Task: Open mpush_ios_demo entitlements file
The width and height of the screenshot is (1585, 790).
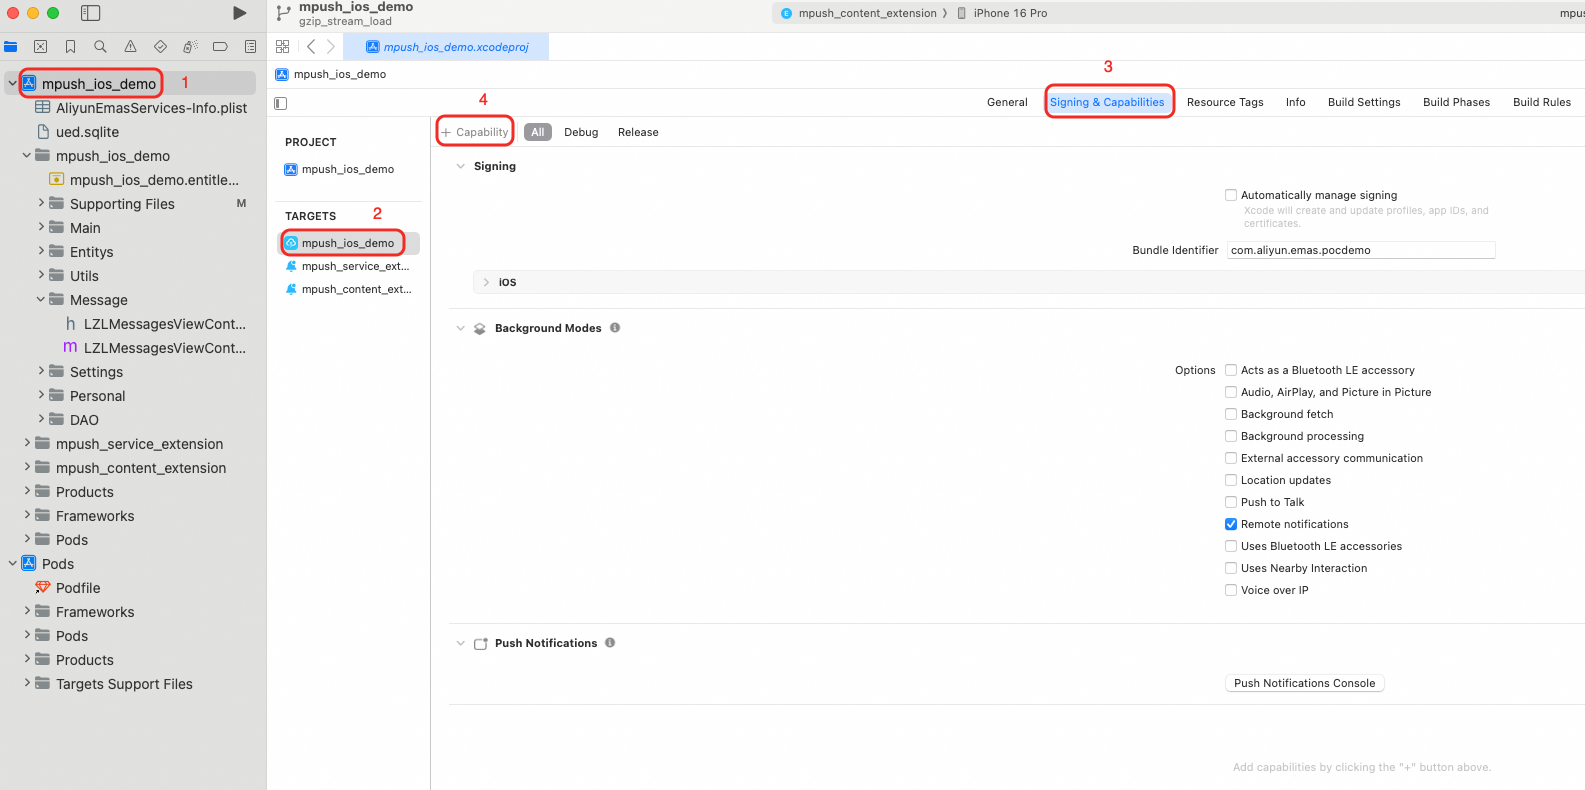Action: point(154,180)
